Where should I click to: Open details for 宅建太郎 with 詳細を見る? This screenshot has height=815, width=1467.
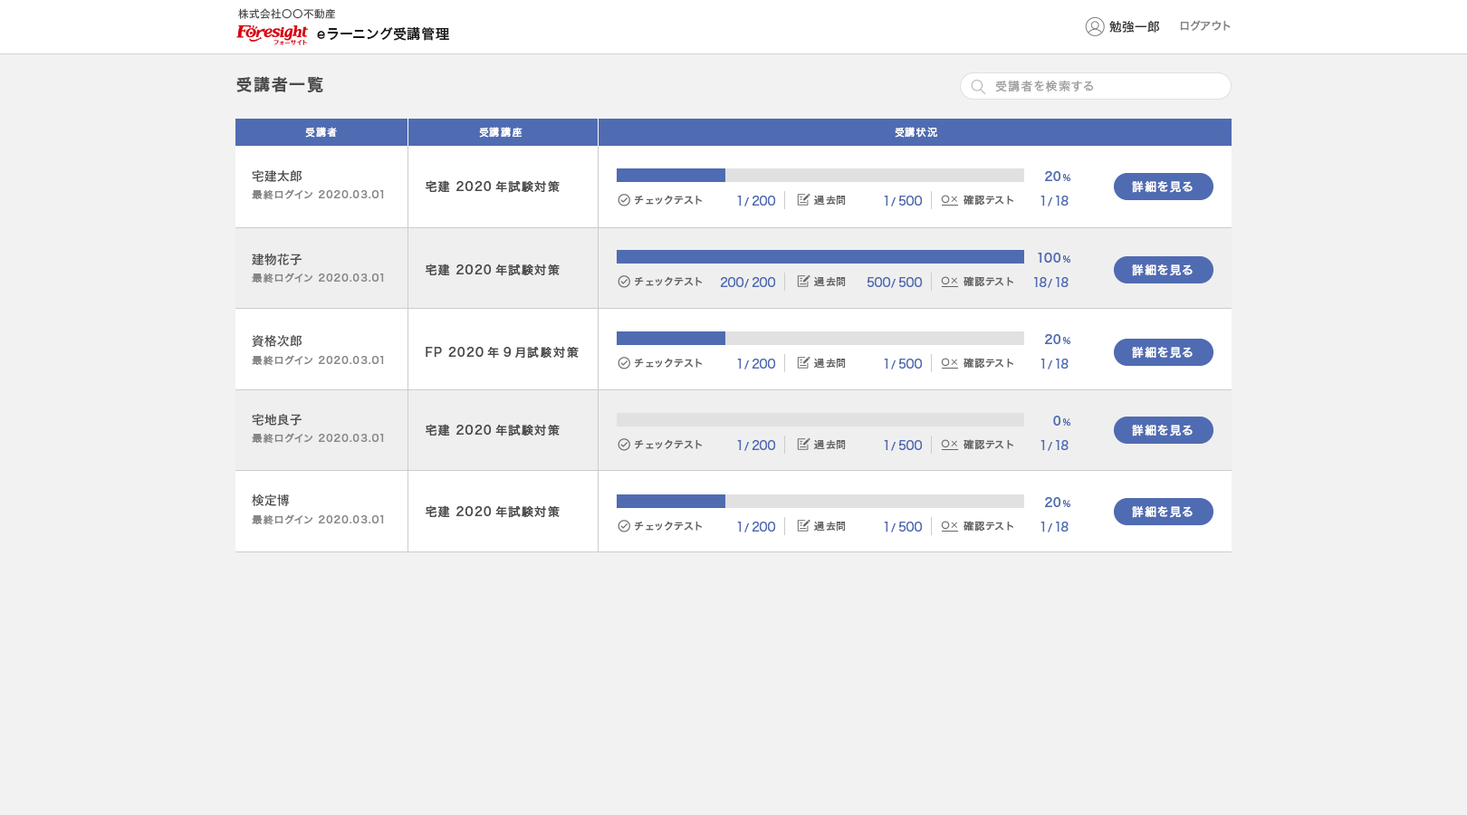(x=1163, y=187)
